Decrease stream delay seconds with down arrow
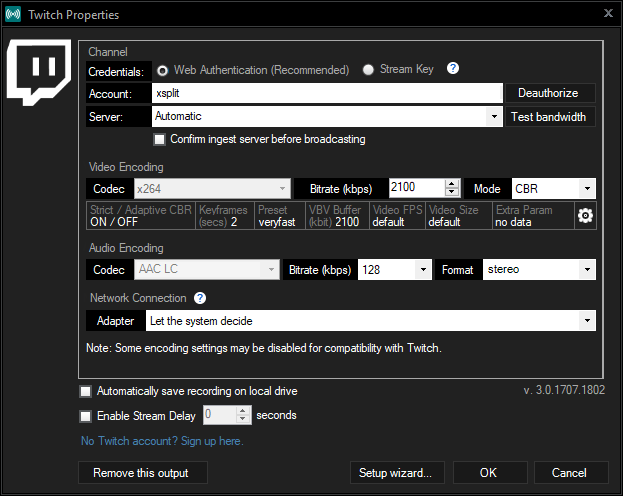The height and width of the screenshot is (496, 623). (x=242, y=419)
